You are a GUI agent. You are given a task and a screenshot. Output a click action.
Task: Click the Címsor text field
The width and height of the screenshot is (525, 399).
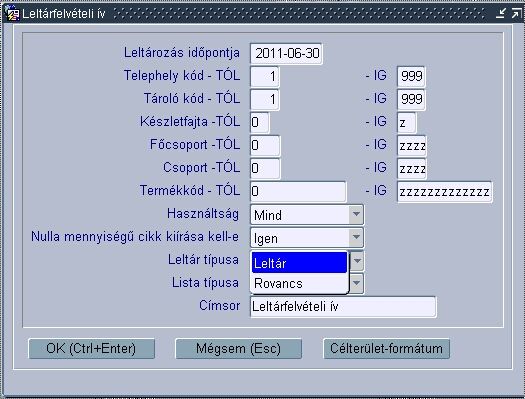343,307
